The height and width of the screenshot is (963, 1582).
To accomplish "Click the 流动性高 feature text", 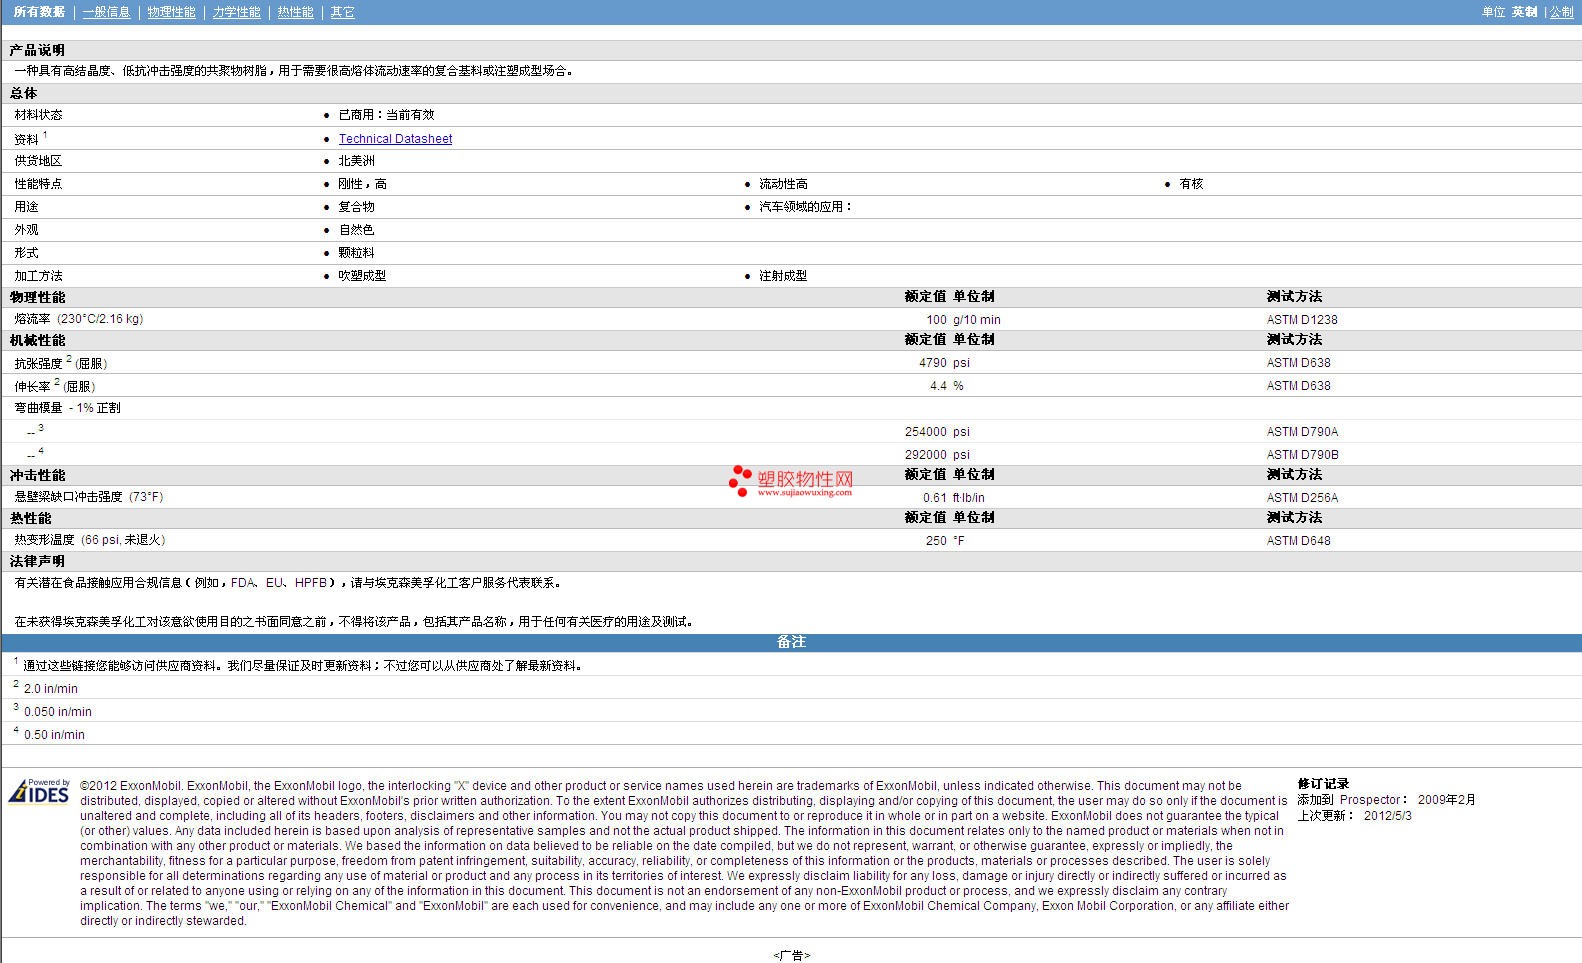I will pos(783,184).
